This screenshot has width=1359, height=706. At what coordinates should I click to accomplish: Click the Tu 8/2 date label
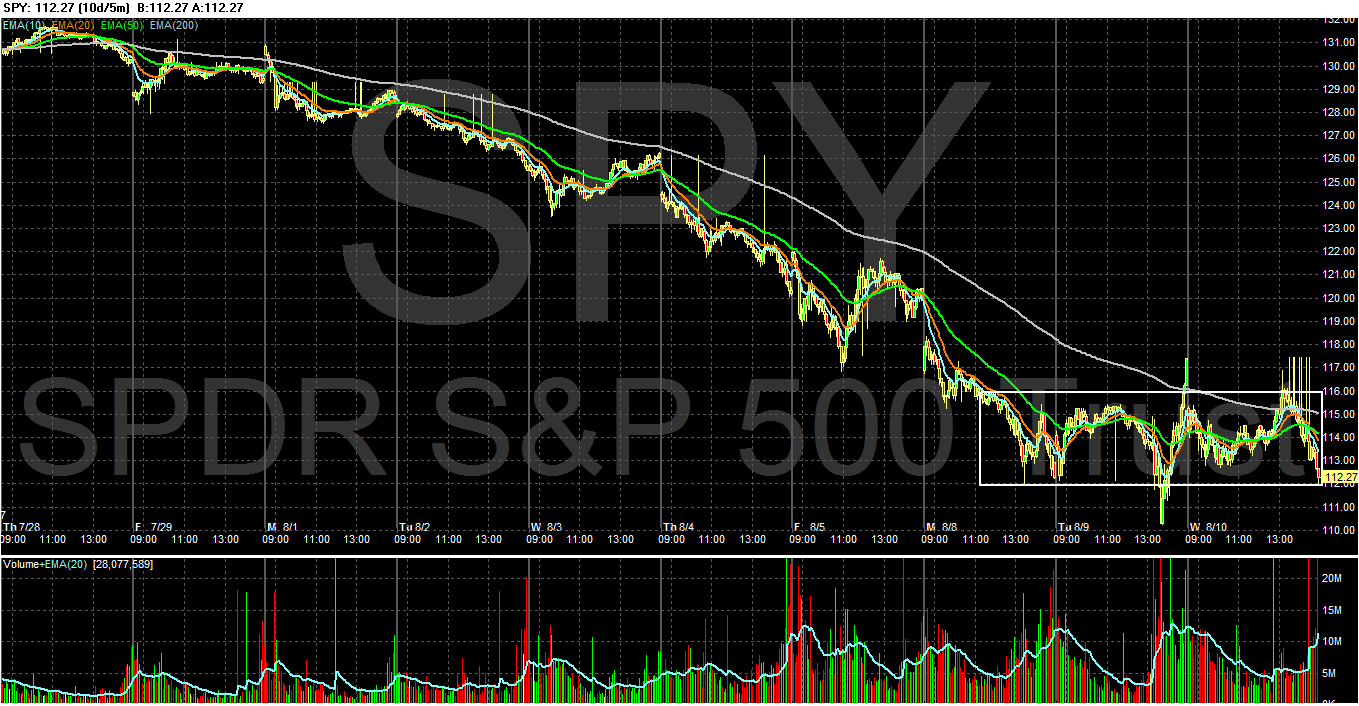coord(415,527)
